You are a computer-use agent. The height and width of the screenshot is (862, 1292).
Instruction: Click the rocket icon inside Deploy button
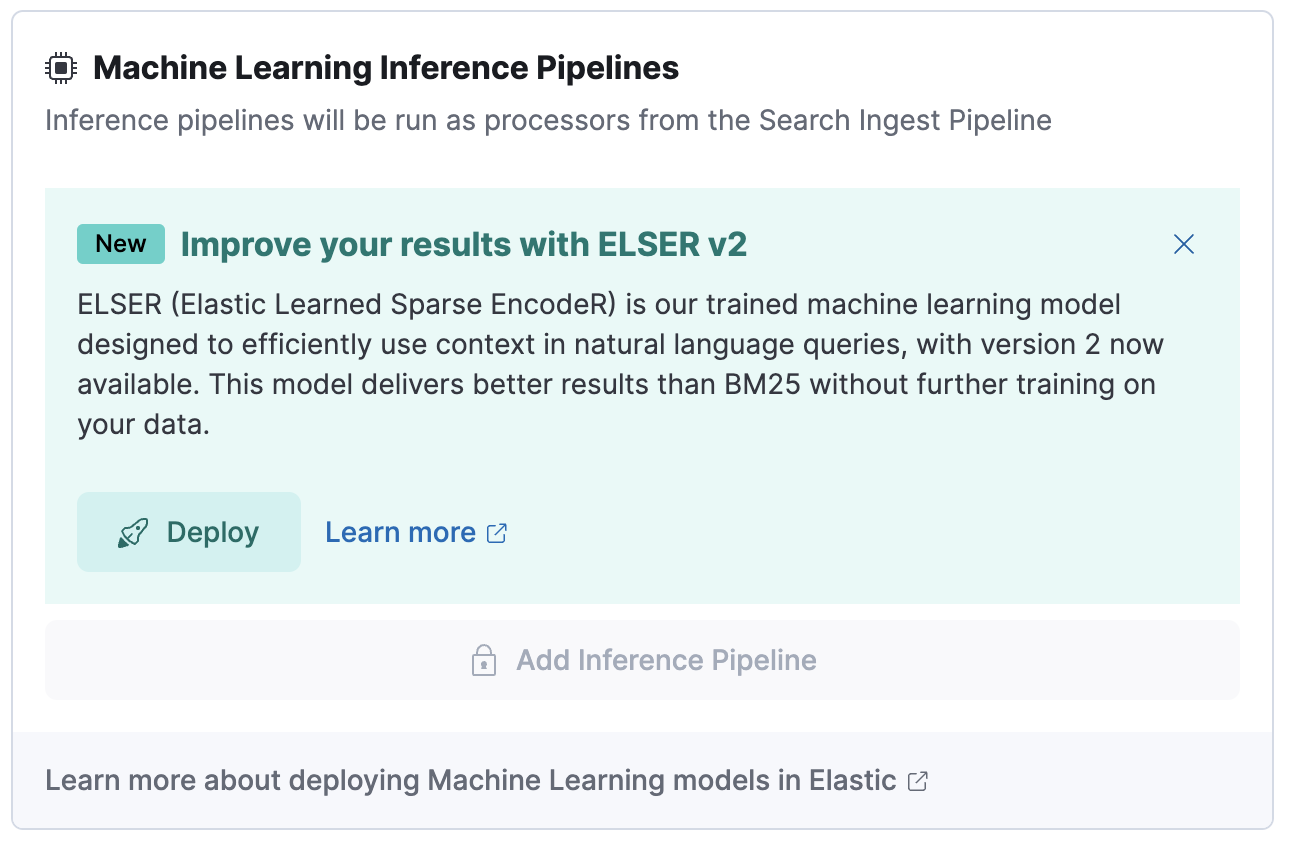point(133,532)
